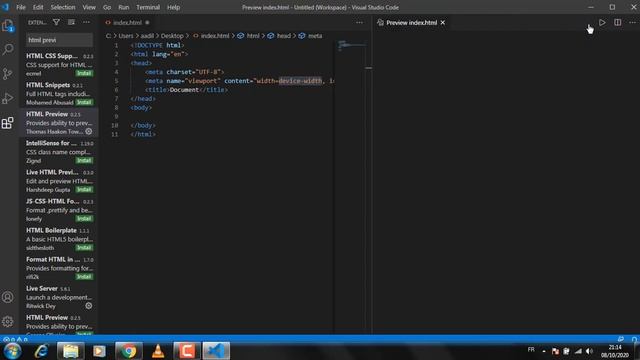The height and width of the screenshot is (360, 640).
Task: Click the FR language indicator in tray
Action: pyautogui.click(x=531, y=350)
